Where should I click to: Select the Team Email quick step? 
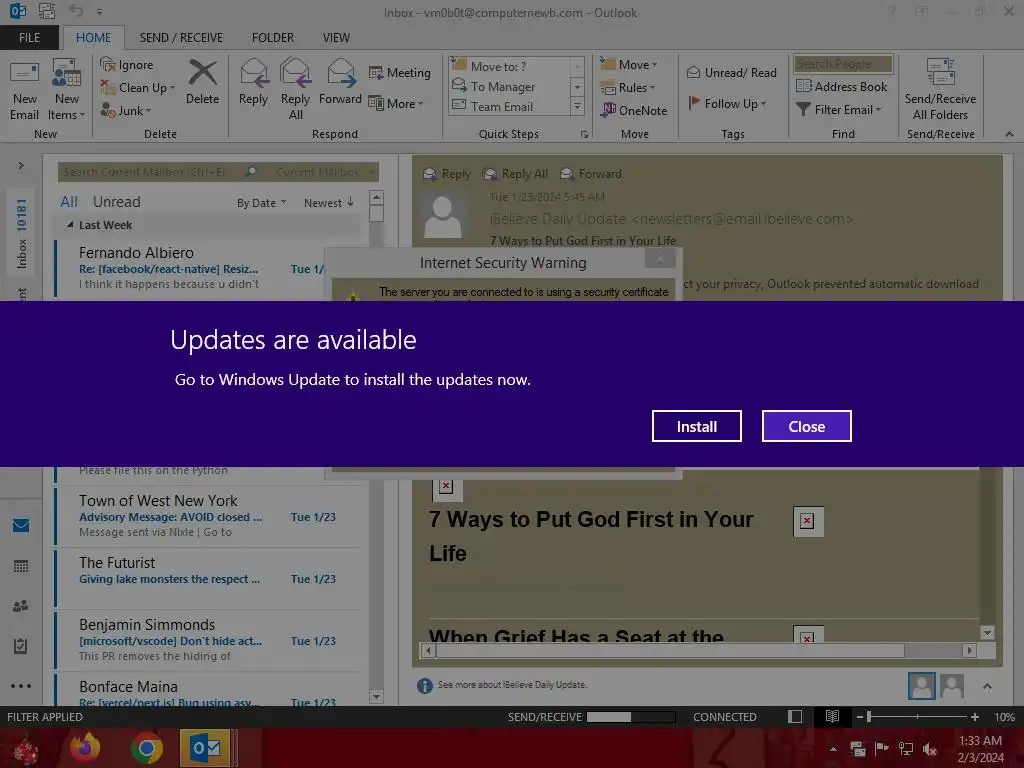pos(509,106)
